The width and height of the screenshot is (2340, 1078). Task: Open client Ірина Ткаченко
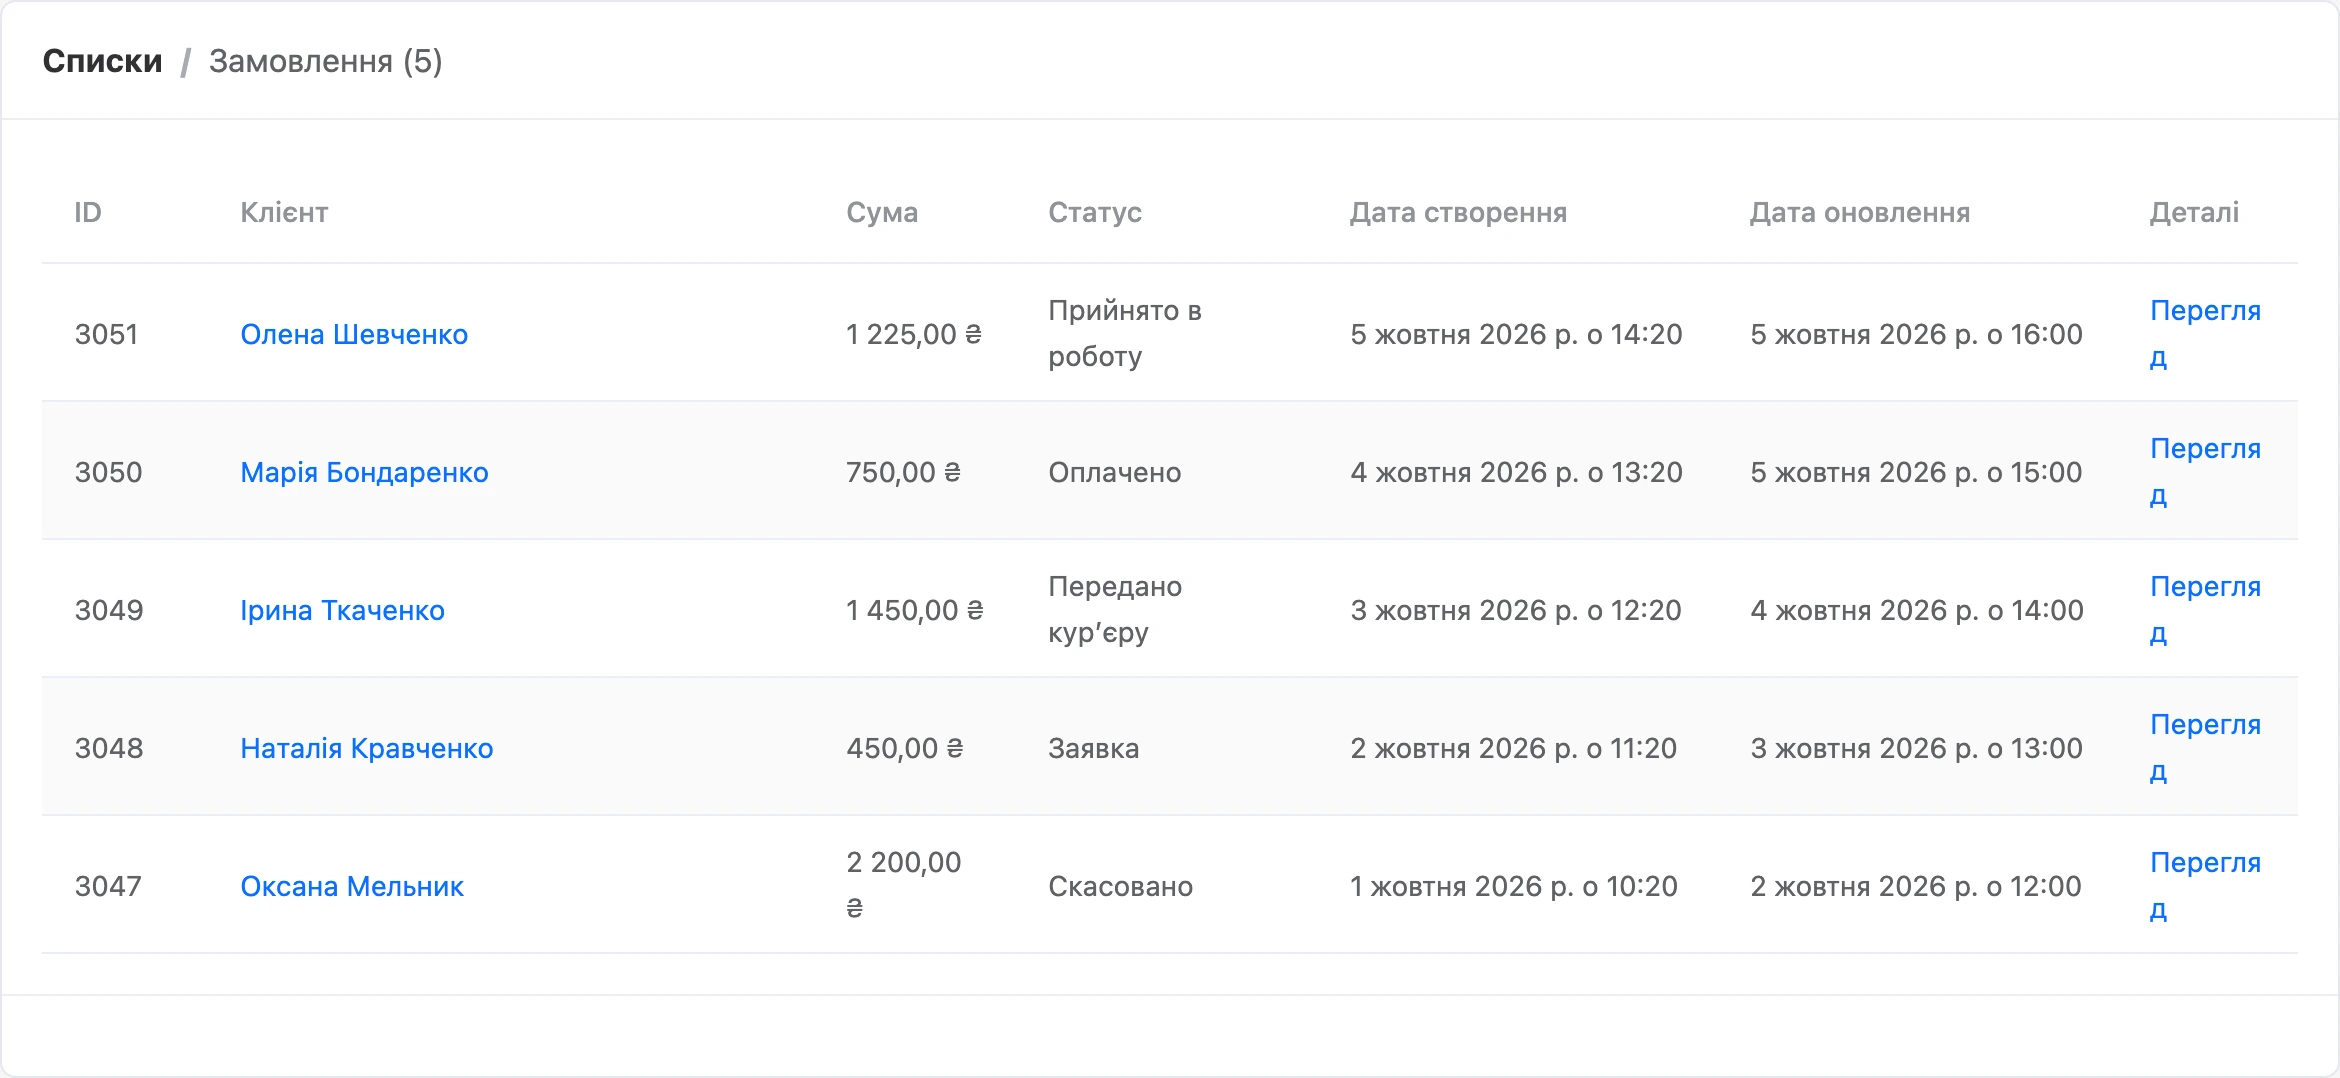coord(342,610)
